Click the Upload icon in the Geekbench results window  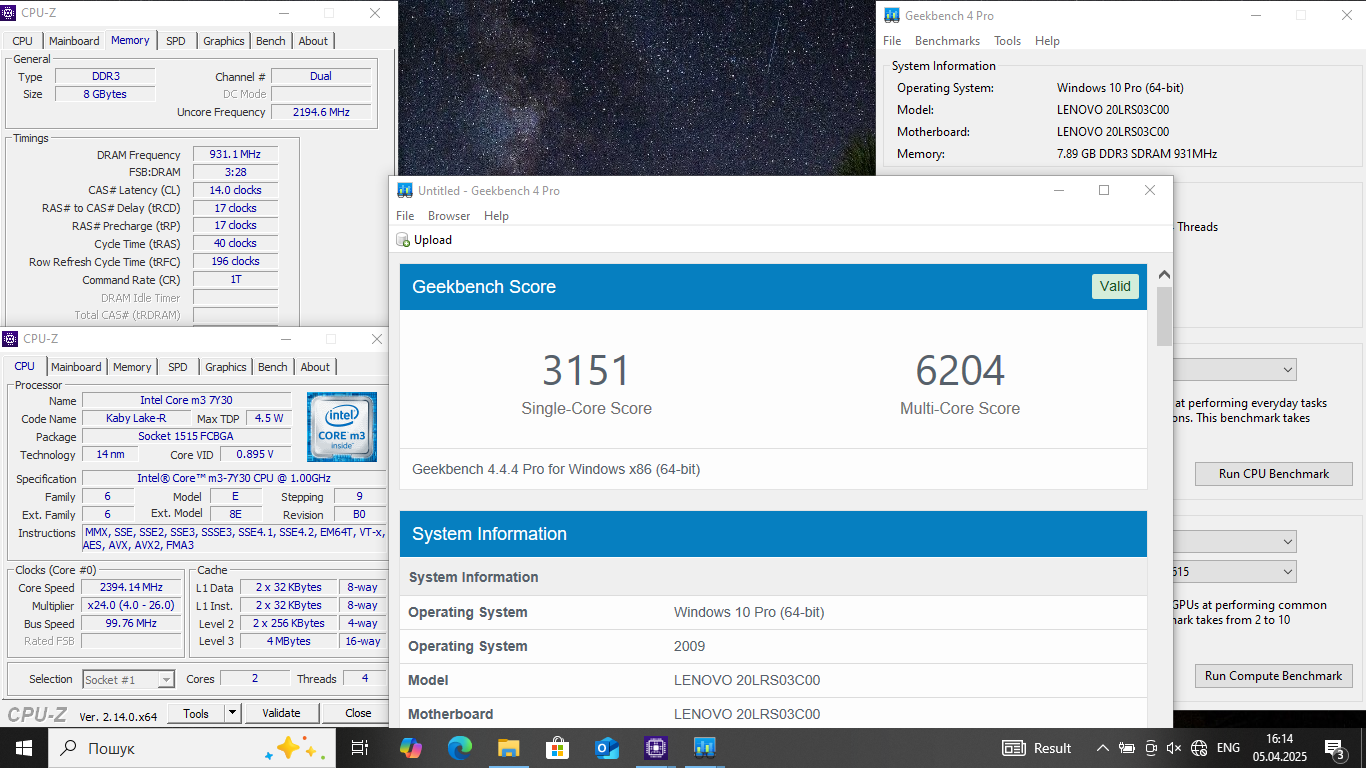403,240
